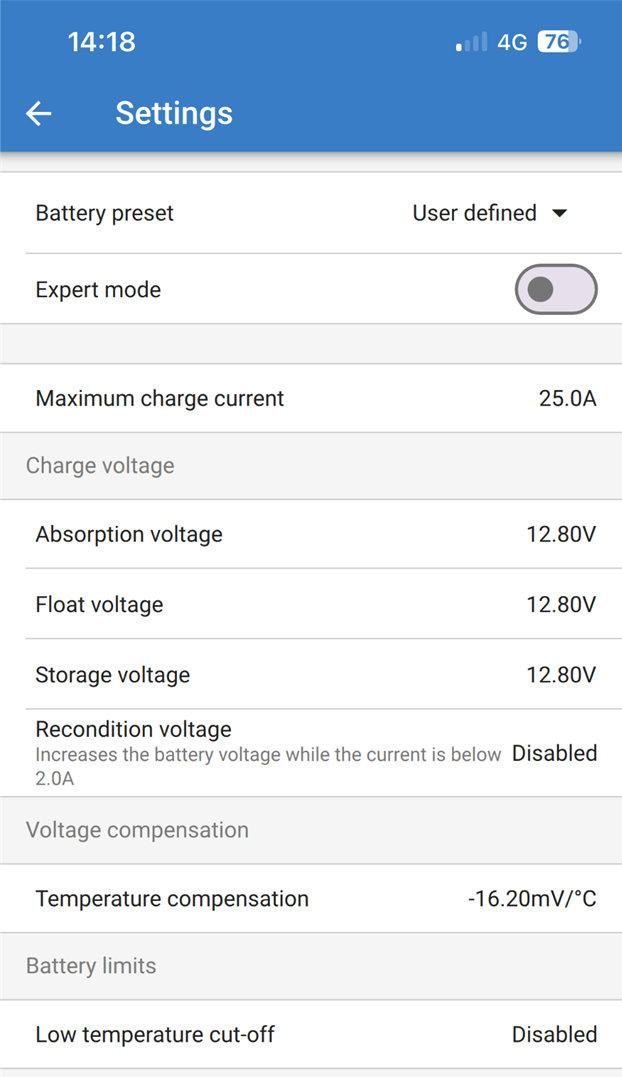Tap the cellular signal strength icon
This screenshot has height=1077, width=622.
(x=471, y=42)
